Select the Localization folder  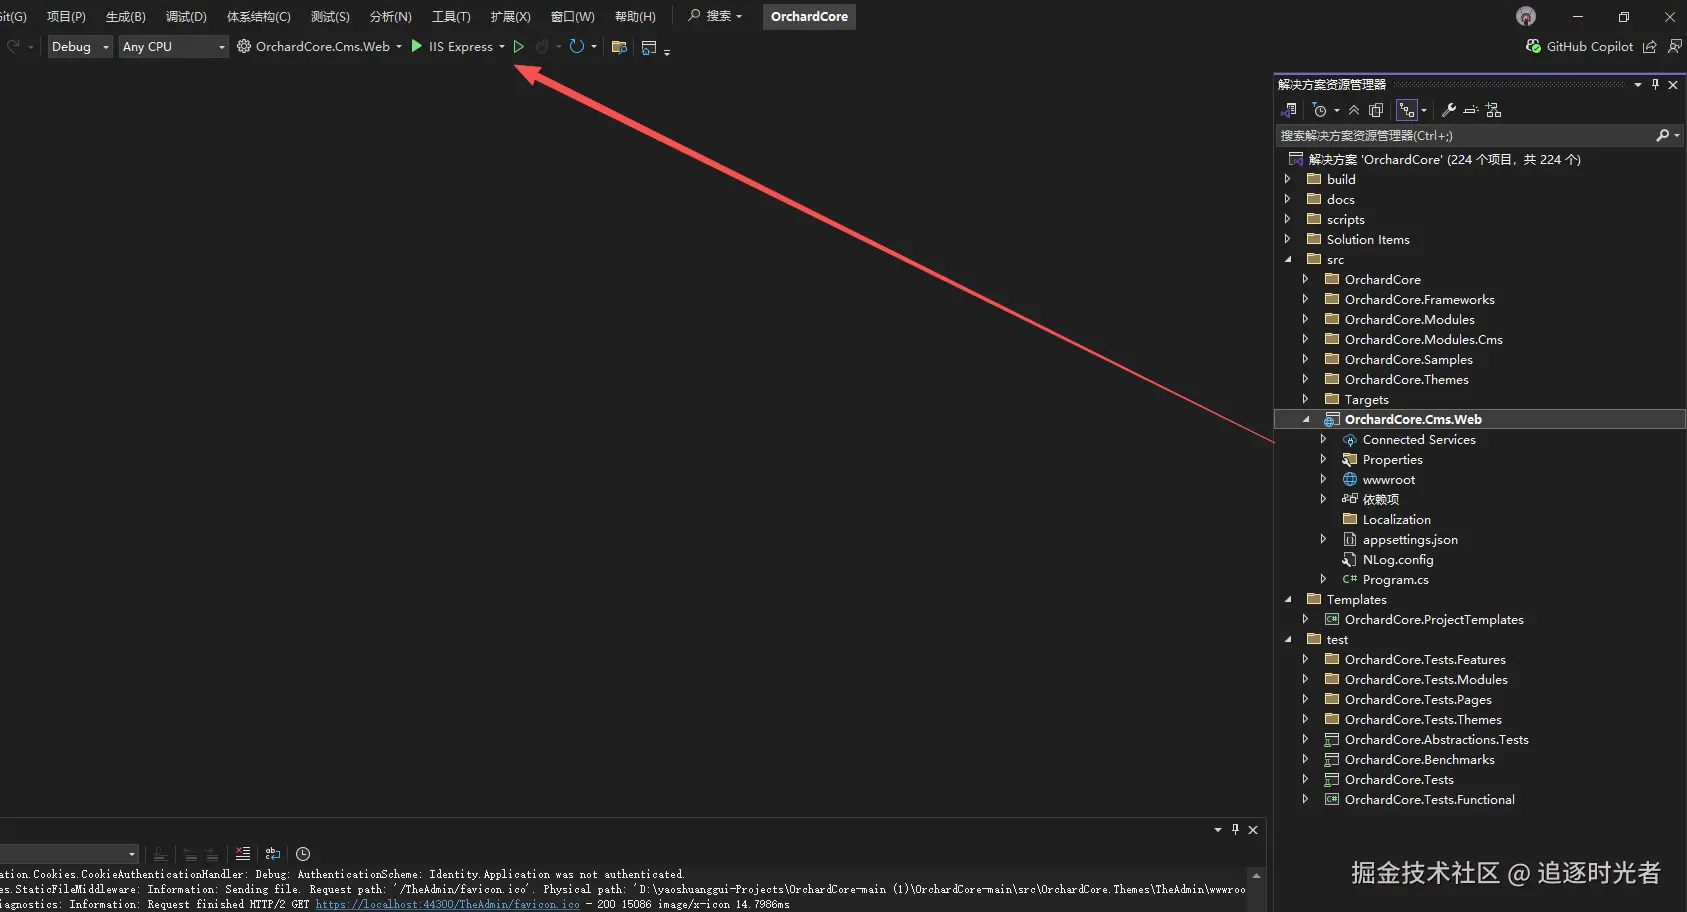(x=1396, y=519)
